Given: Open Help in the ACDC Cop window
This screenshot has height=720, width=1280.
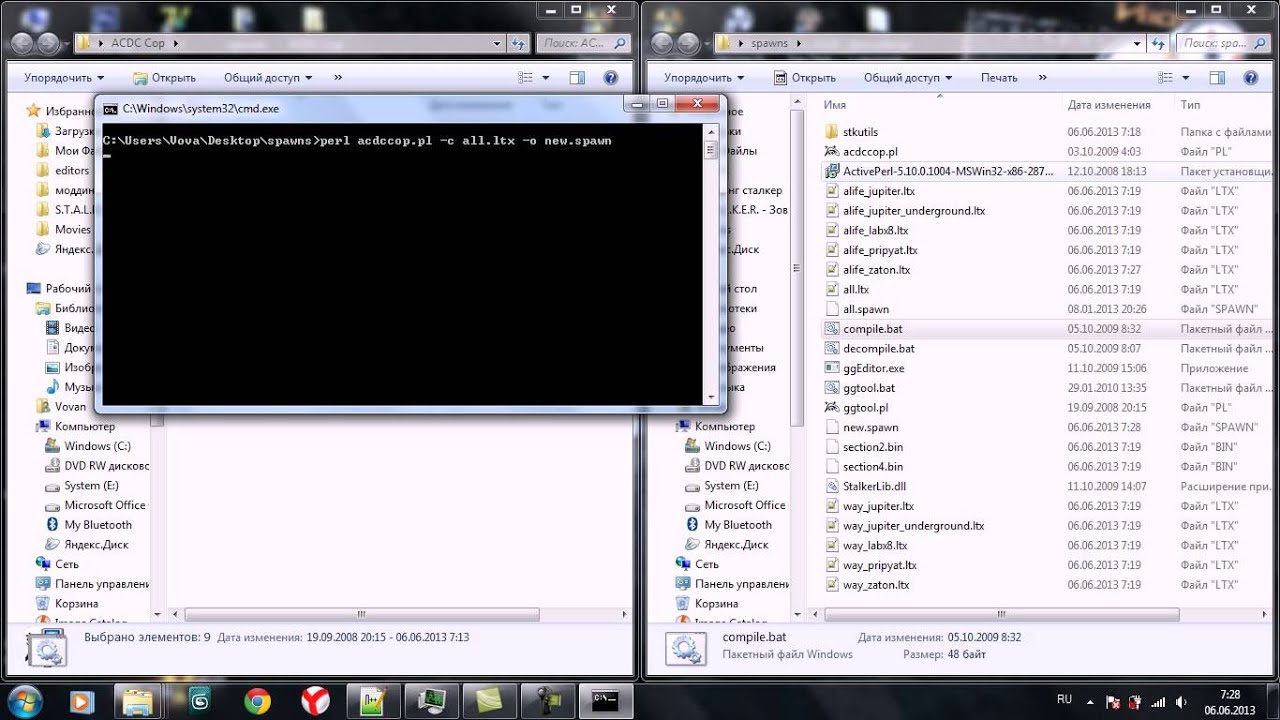Looking at the screenshot, I should pyautogui.click(x=610, y=78).
